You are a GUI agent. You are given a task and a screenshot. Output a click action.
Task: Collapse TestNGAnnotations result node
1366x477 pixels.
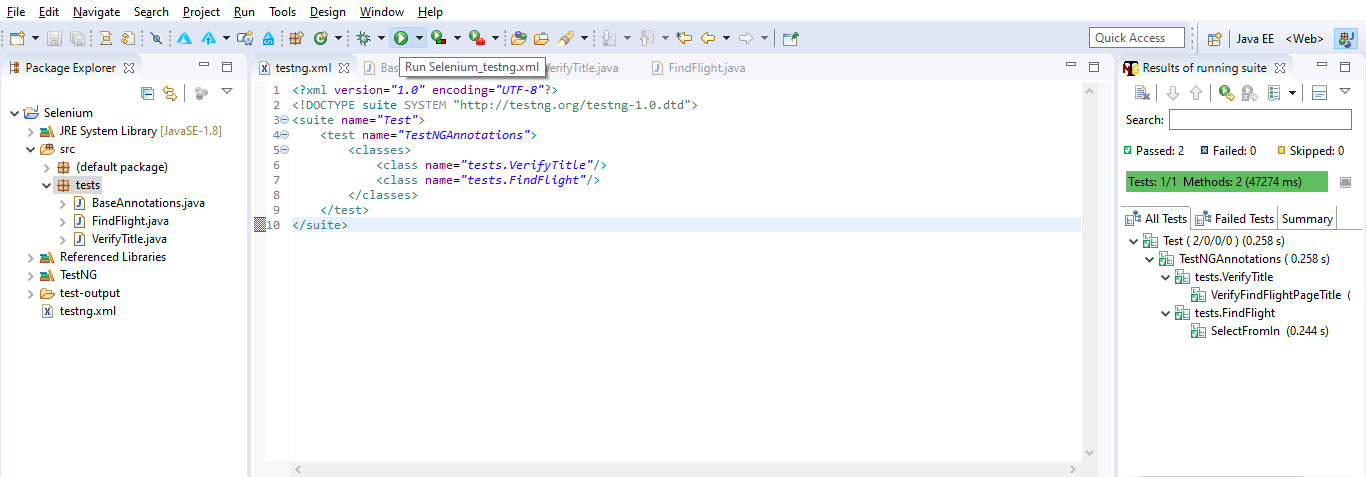click(1149, 259)
